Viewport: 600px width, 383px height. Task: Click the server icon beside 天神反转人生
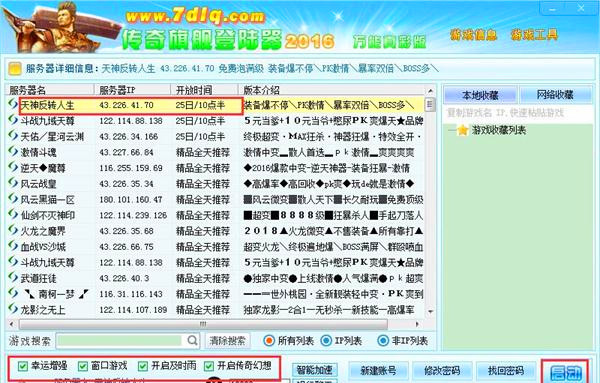tap(13, 104)
